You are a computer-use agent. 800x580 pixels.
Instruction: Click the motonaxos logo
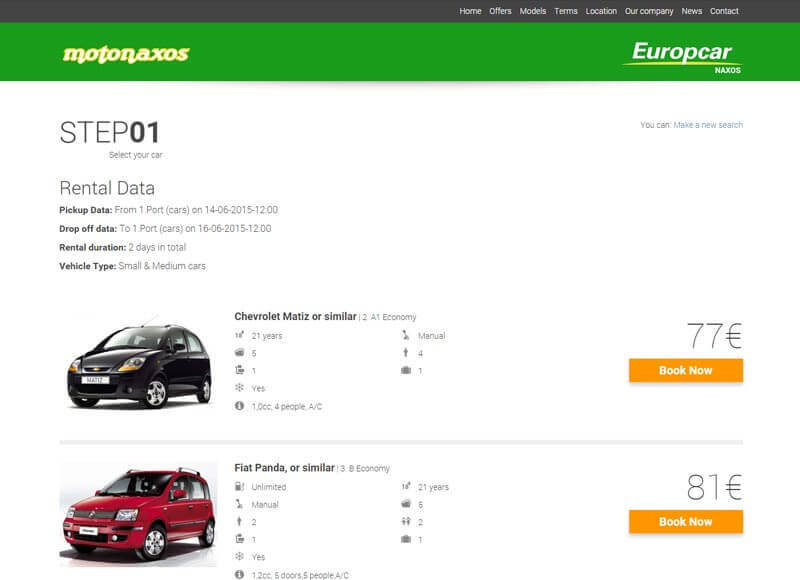126,54
